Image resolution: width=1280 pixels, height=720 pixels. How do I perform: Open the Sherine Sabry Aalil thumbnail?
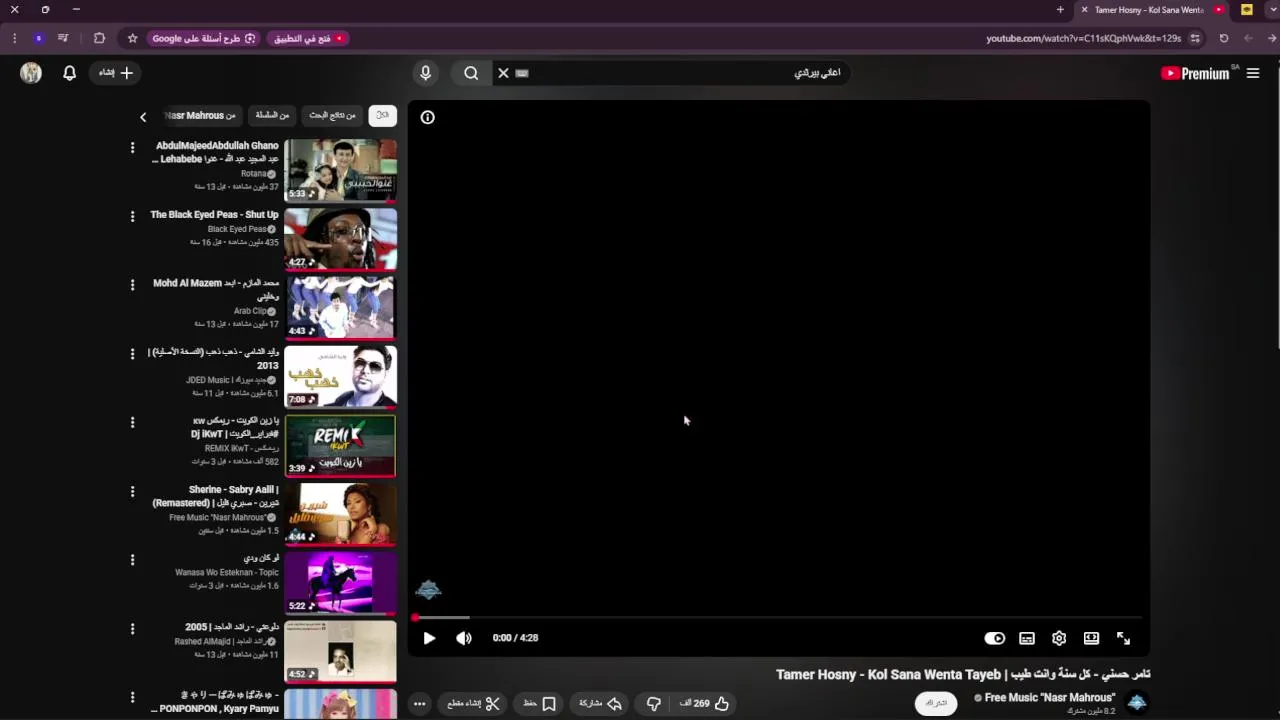(340, 514)
